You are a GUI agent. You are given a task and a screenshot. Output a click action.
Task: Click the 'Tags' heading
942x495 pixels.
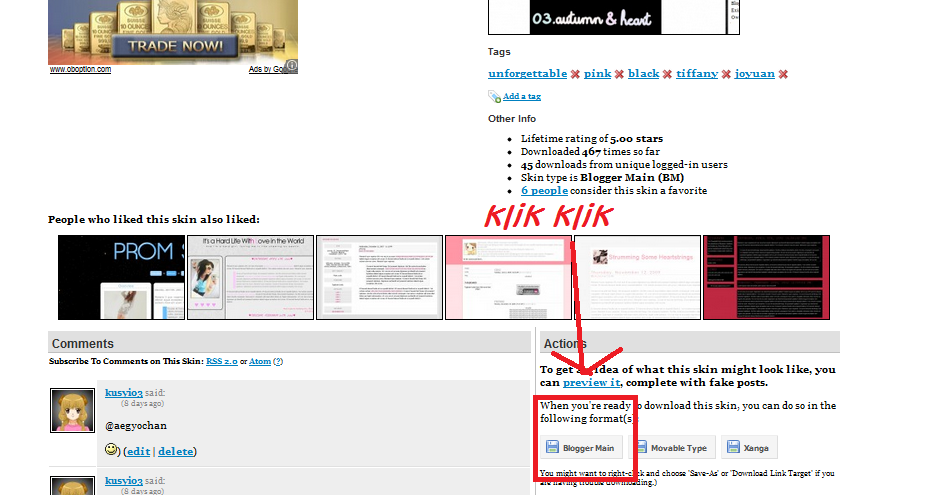point(499,52)
